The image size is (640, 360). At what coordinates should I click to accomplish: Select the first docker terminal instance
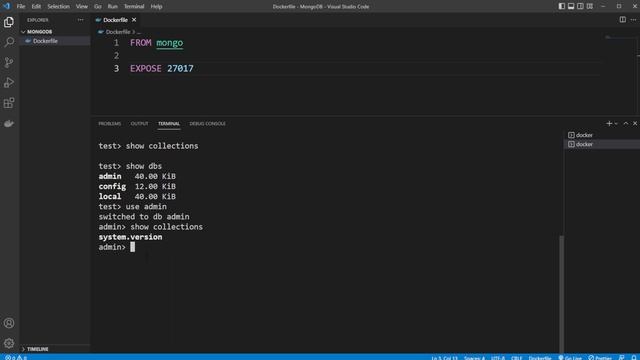[602, 135]
